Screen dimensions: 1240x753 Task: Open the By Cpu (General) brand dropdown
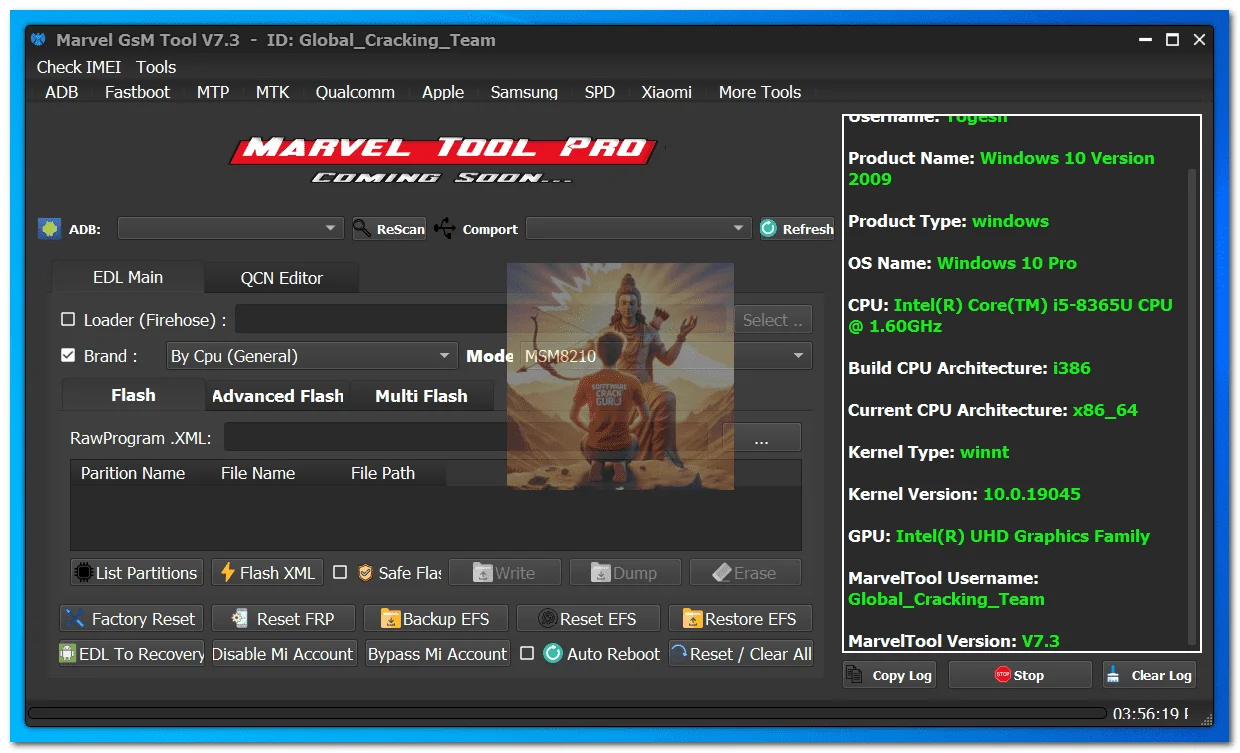point(311,356)
